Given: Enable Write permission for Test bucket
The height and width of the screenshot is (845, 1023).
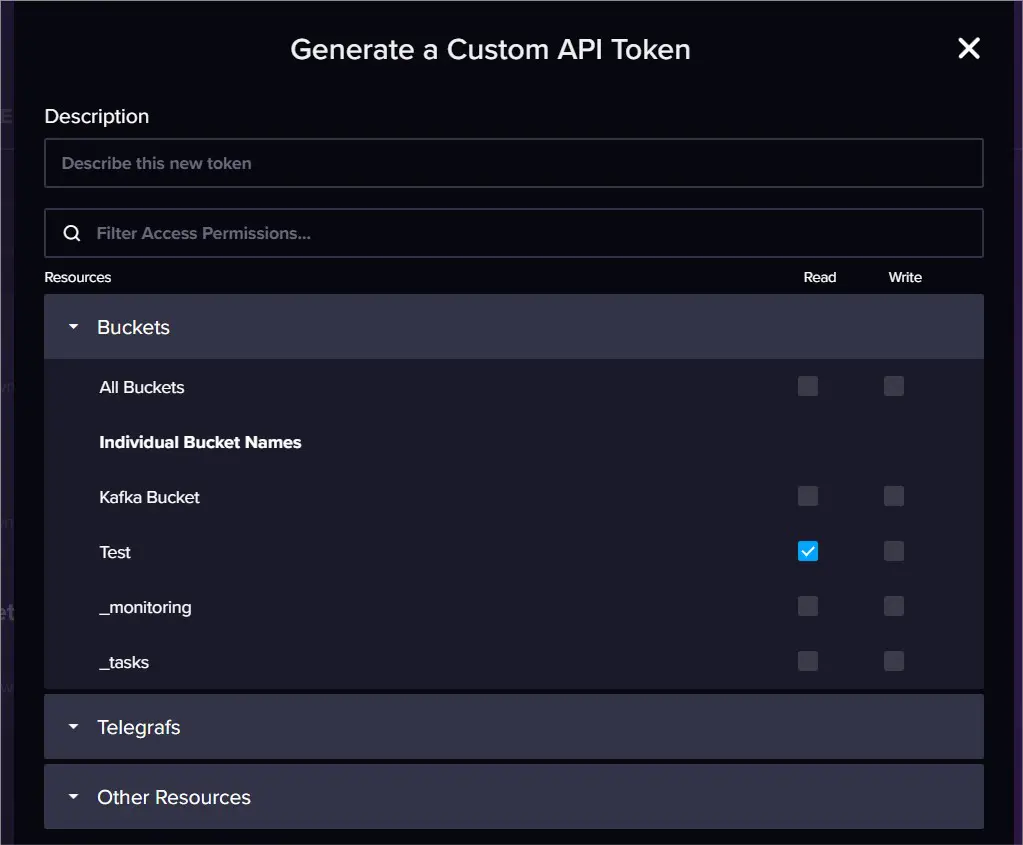Looking at the screenshot, I should [894, 551].
